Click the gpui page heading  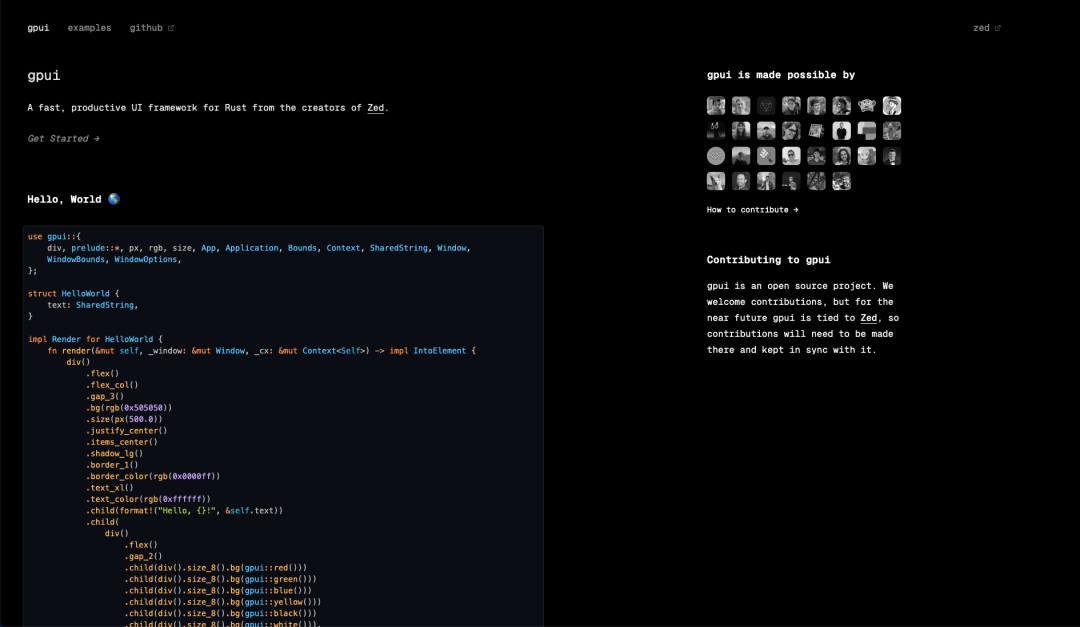43,75
